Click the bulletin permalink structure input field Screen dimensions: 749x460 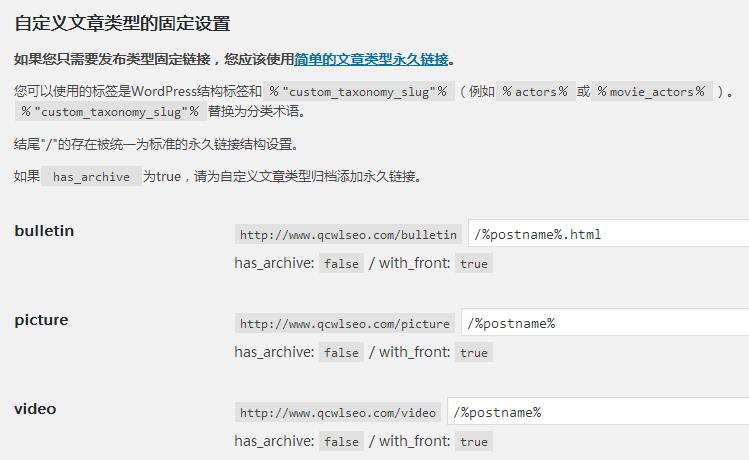(x=609, y=234)
